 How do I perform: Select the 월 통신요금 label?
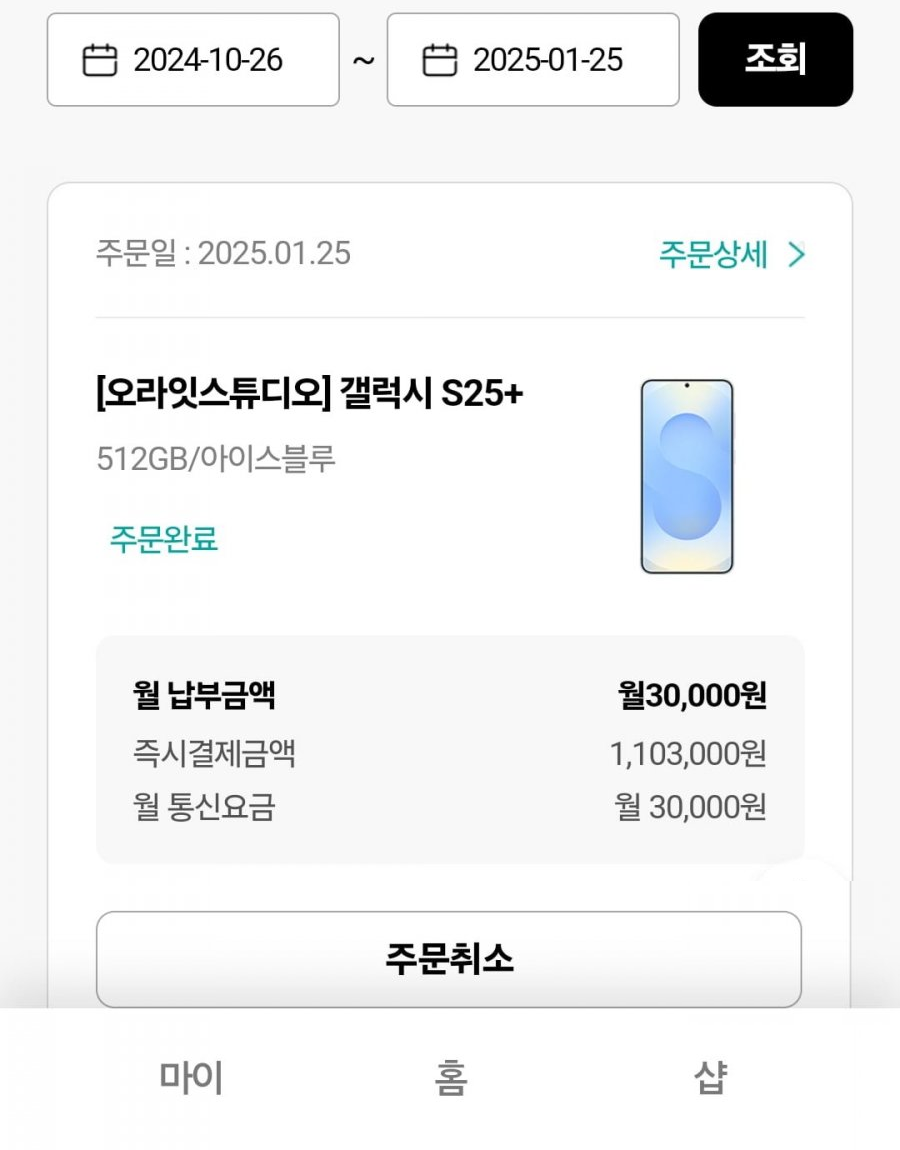204,807
